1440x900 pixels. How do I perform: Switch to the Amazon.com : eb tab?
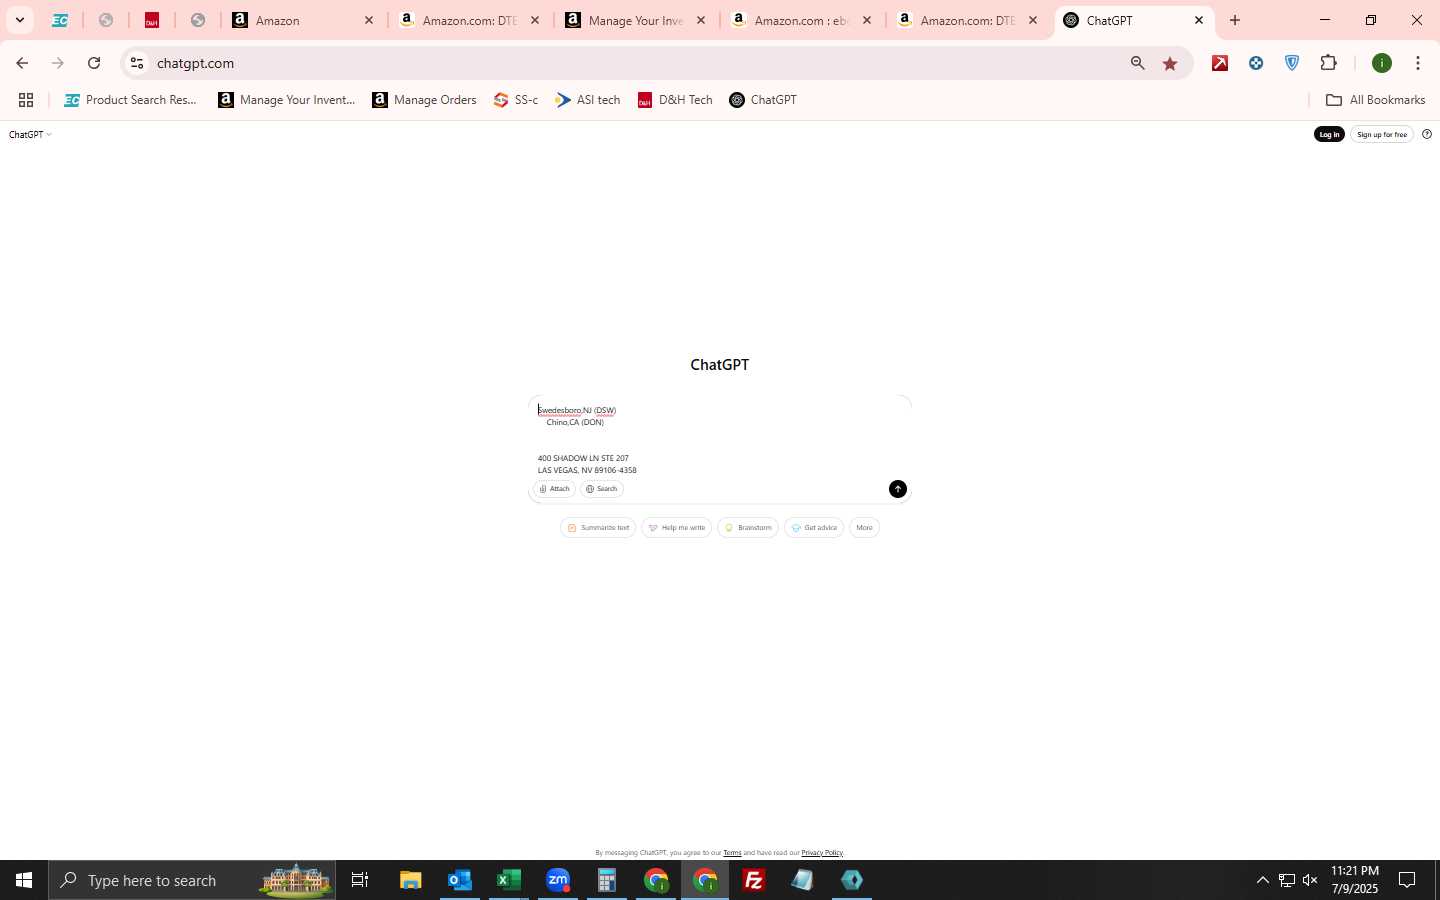[x=802, y=20]
